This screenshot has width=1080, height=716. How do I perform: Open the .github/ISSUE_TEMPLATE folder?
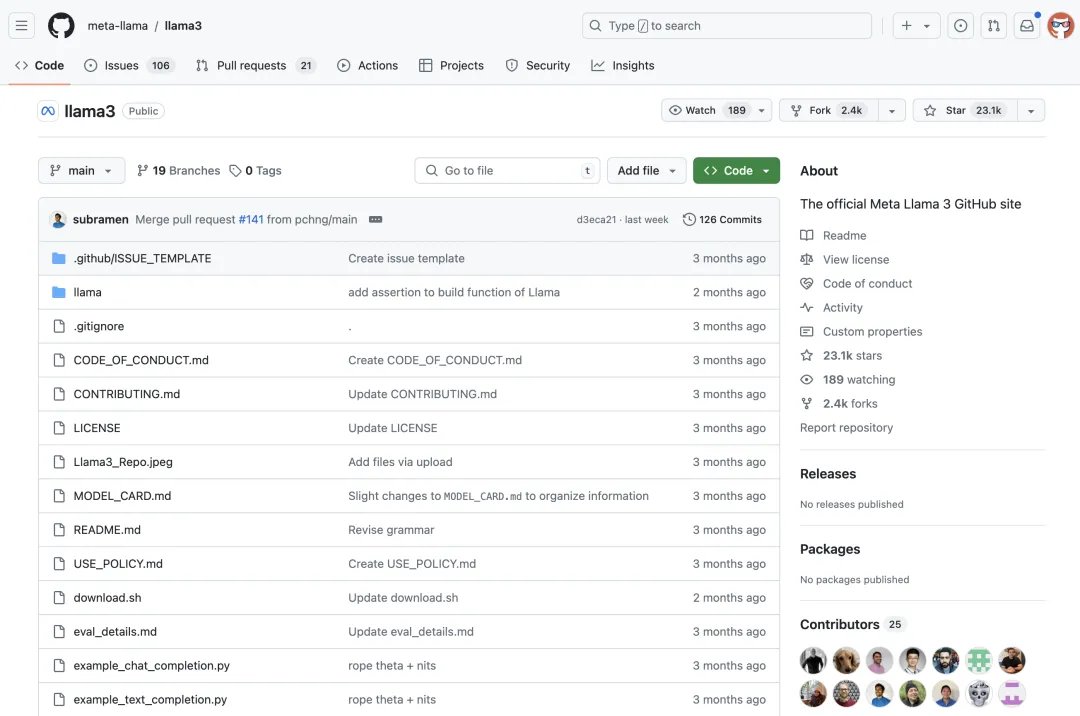coord(143,258)
